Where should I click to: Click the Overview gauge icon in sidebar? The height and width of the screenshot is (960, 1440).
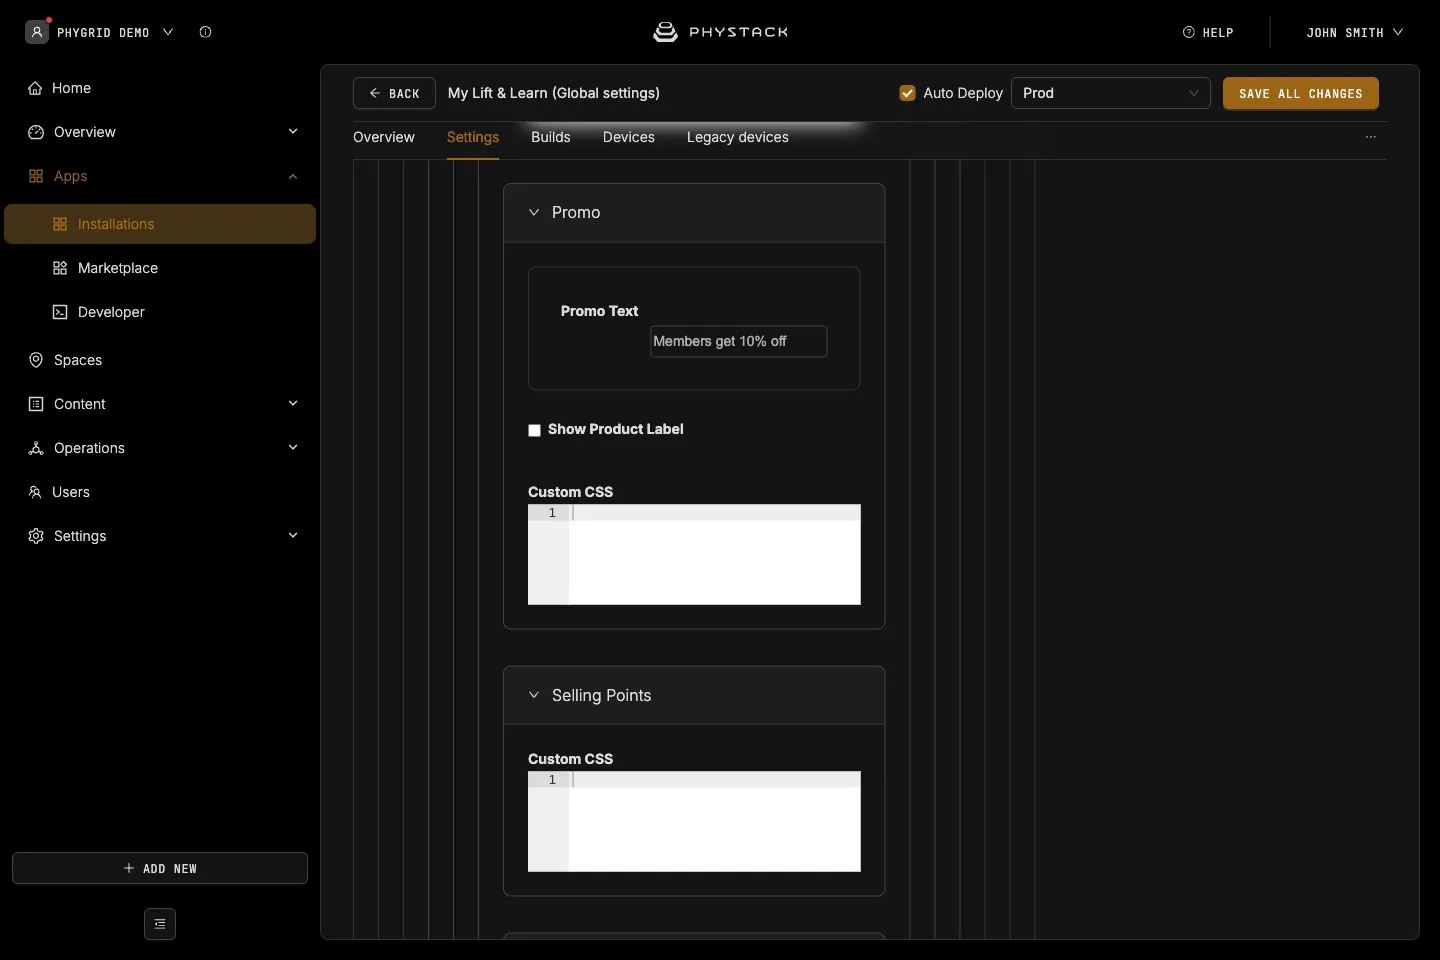click(36, 132)
